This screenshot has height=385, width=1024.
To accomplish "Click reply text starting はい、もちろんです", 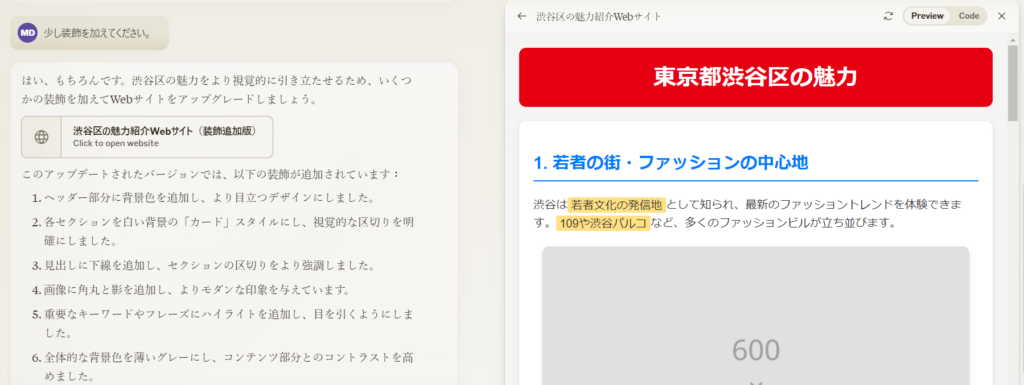I will pos(217,90).
